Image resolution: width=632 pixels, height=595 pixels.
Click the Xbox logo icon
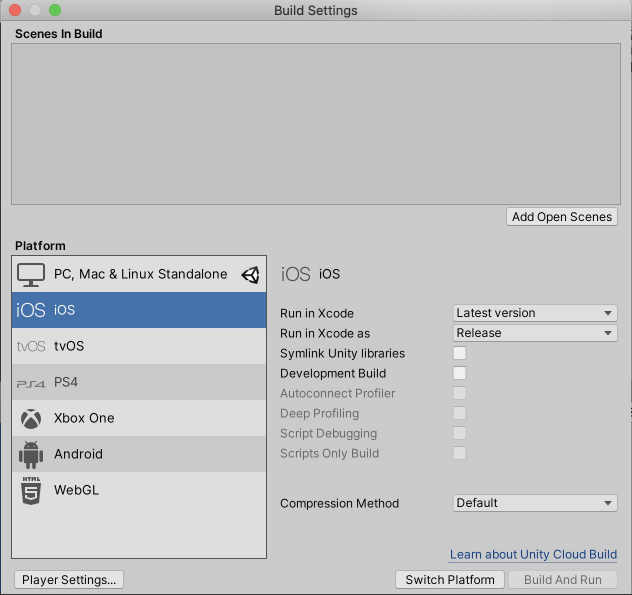pos(31,418)
